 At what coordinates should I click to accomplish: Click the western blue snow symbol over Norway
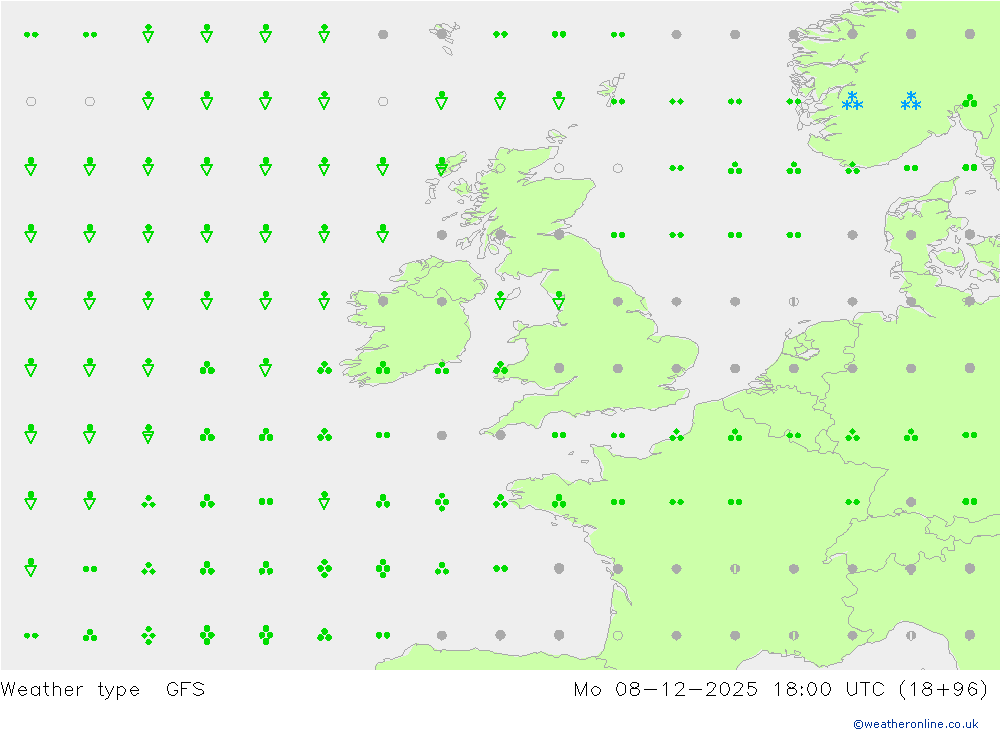(x=852, y=101)
